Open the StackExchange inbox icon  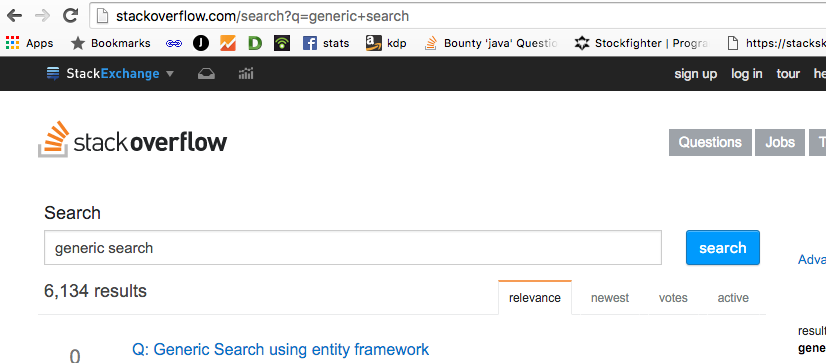pyautogui.click(x=206, y=74)
